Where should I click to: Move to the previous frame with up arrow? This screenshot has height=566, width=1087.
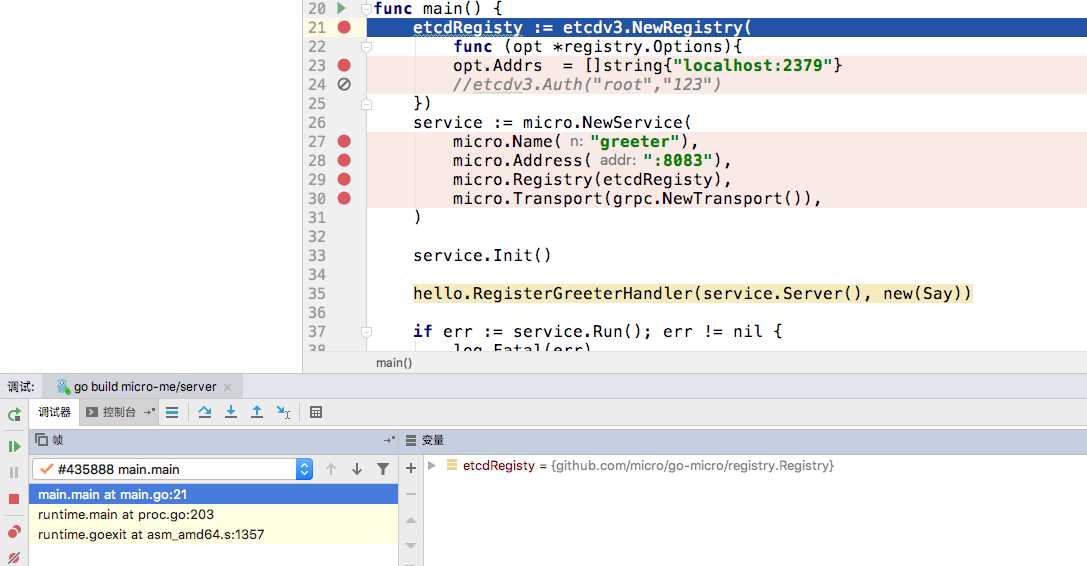pyautogui.click(x=331, y=469)
